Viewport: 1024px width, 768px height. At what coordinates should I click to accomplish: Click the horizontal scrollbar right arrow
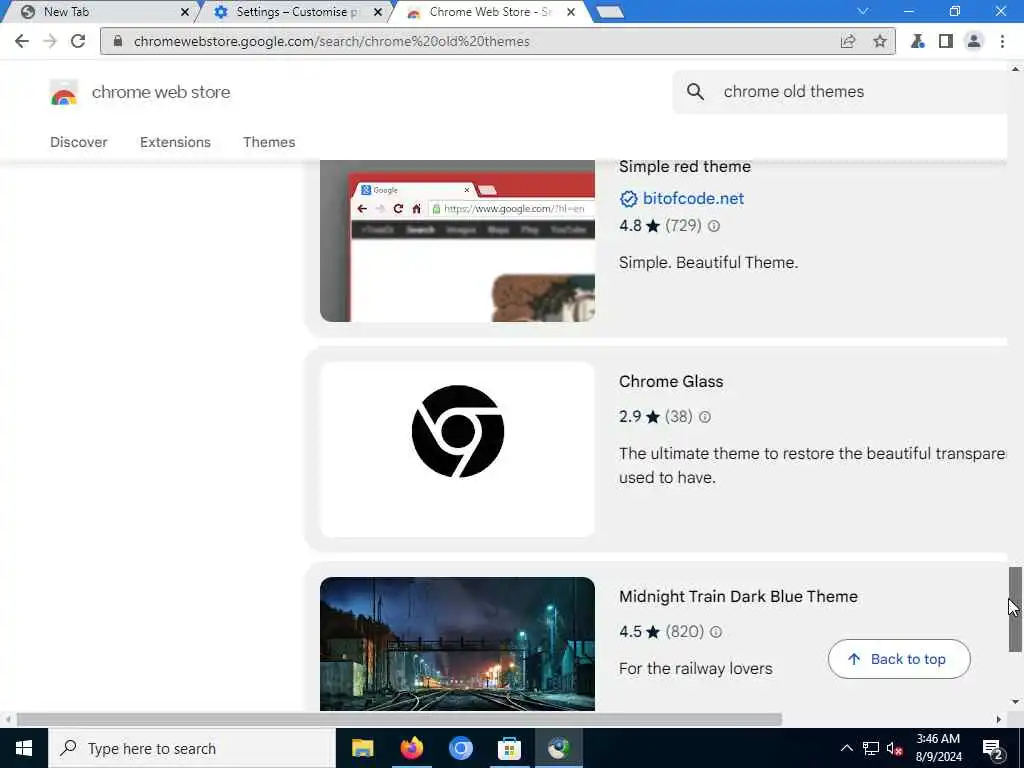(x=998, y=719)
